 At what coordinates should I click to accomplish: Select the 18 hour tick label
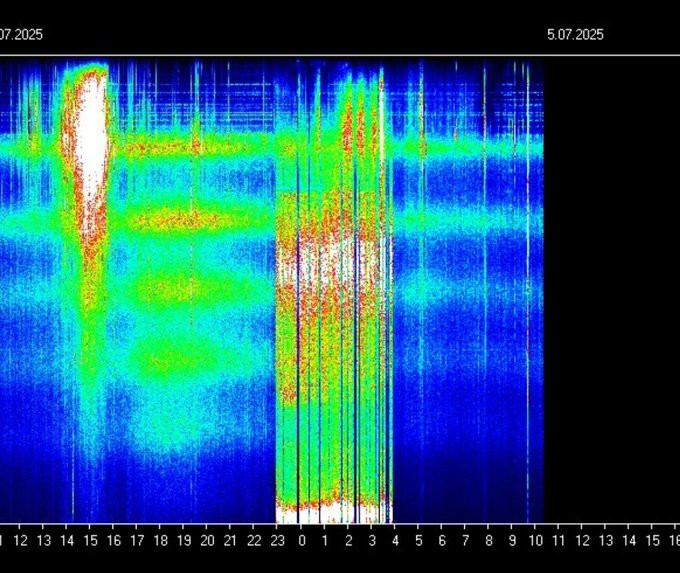[161, 541]
